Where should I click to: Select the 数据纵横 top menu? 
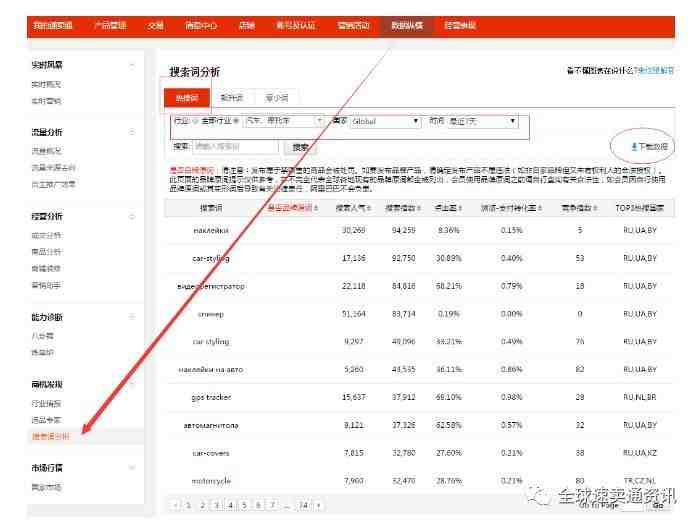(x=407, y=25)
